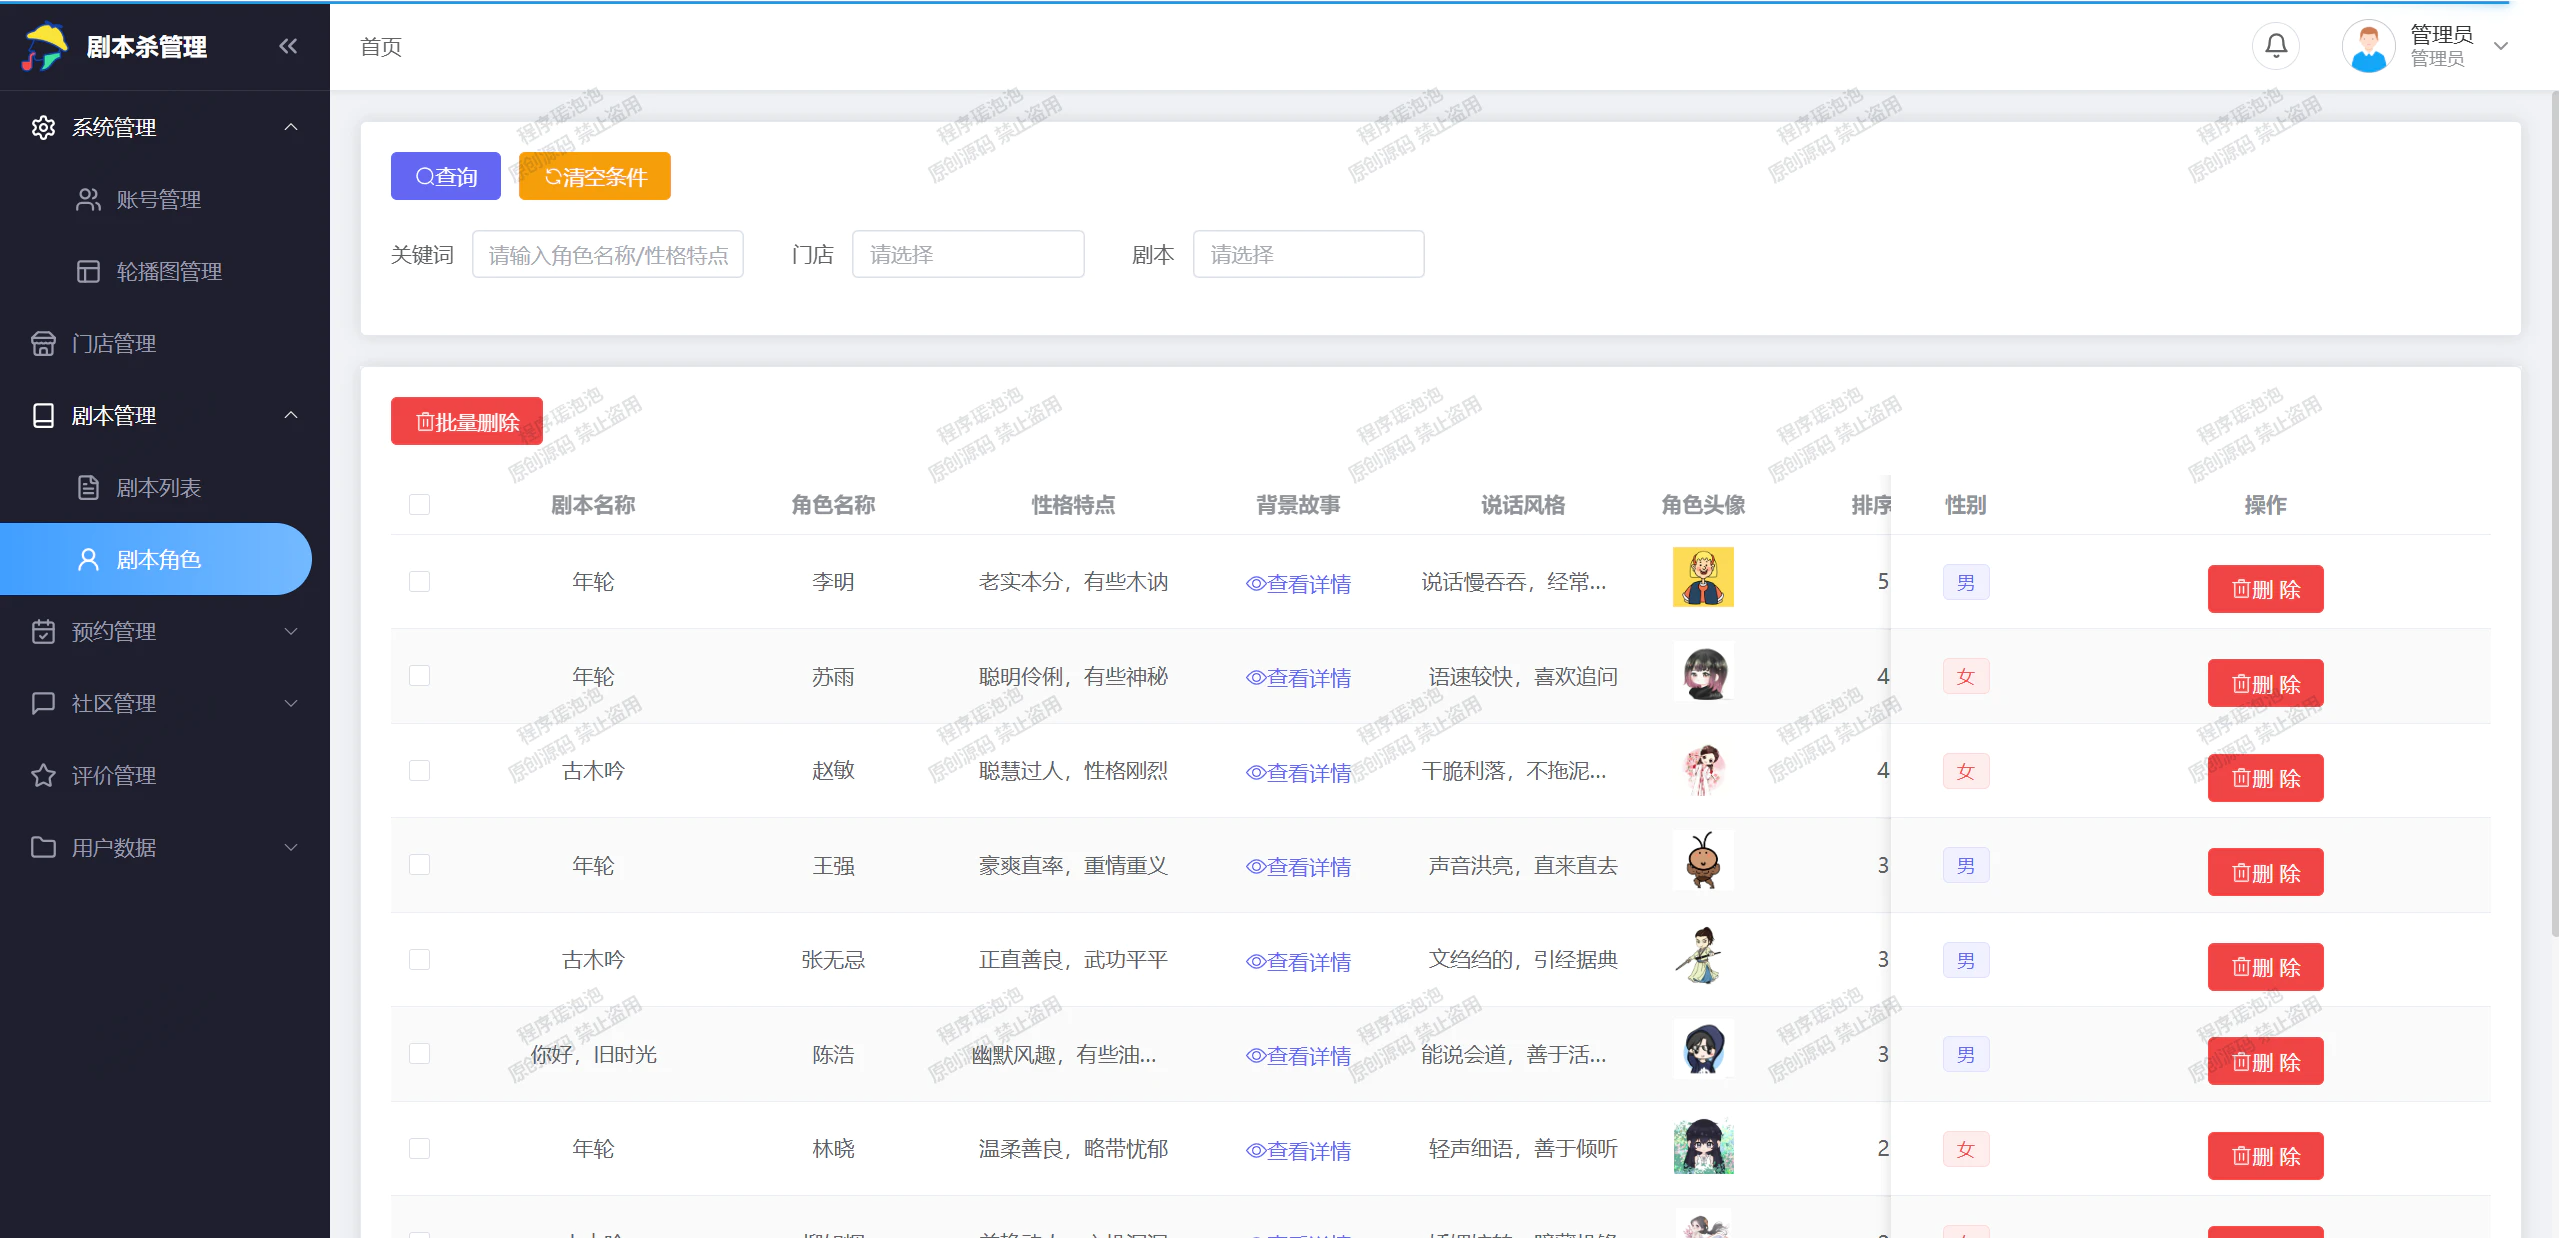
Task: Check the row checkbox for 王强
Action: point(419,865)
